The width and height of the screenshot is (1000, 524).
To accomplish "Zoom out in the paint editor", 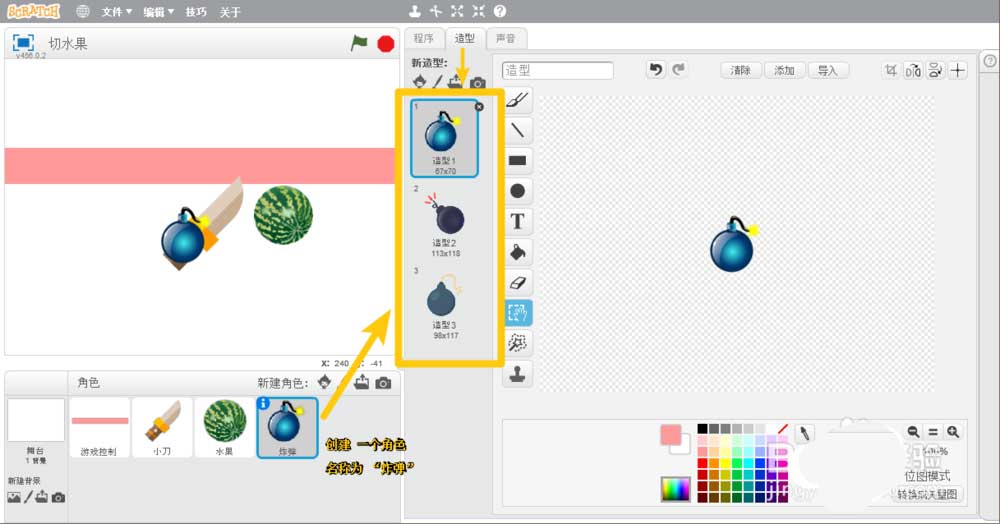I will click(x=913, y=432).
